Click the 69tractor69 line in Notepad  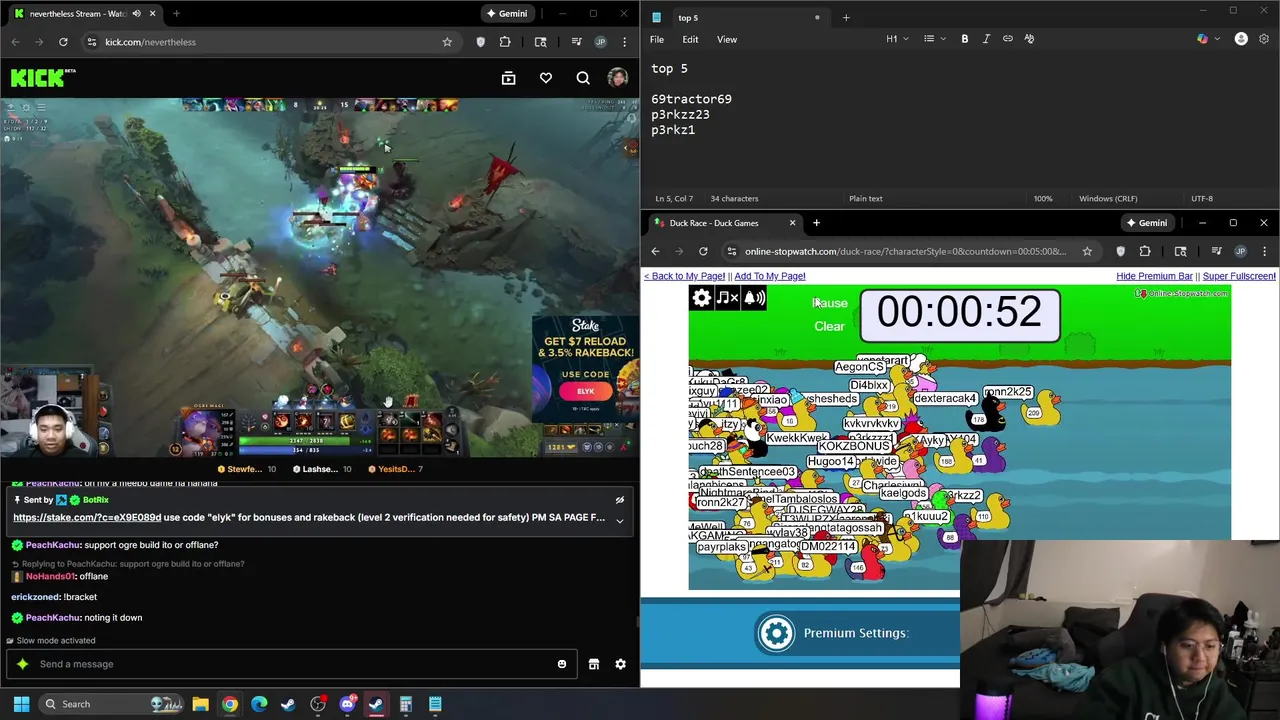691,99
